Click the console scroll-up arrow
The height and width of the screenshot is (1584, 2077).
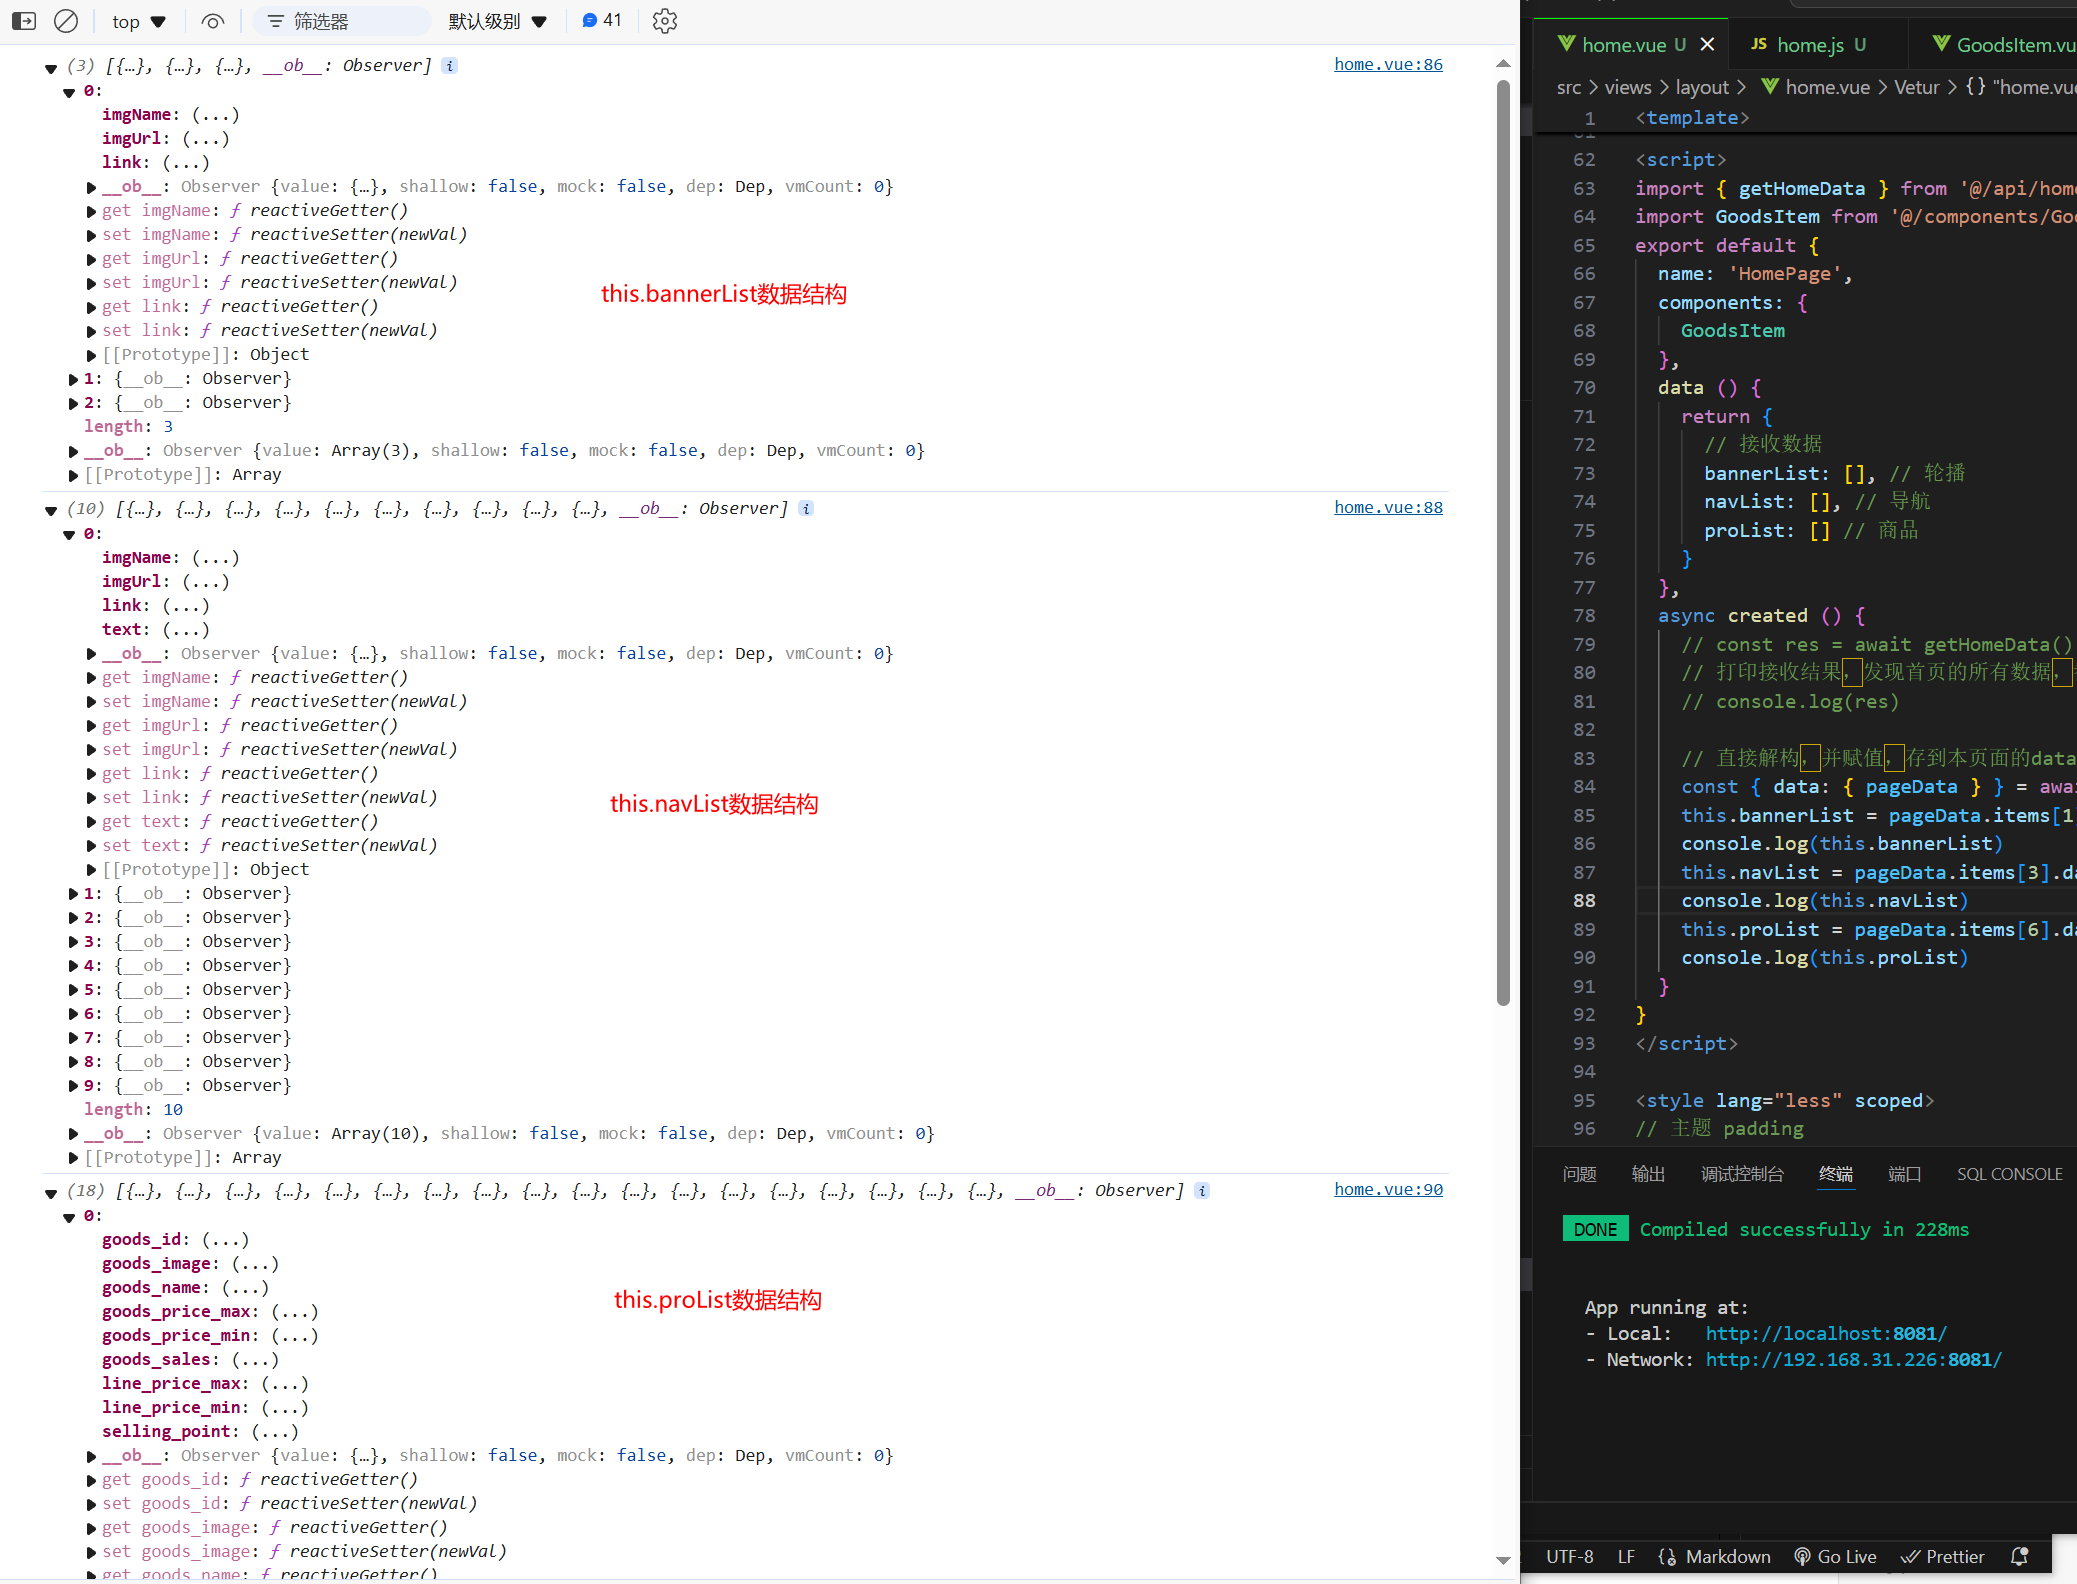point(1503,63)
